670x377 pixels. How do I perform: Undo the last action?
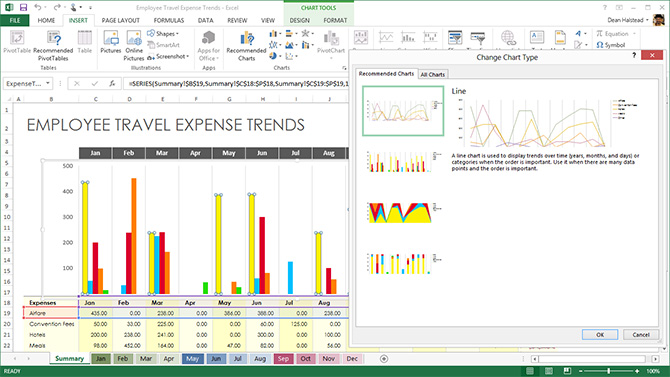click(x=38, y=7)
